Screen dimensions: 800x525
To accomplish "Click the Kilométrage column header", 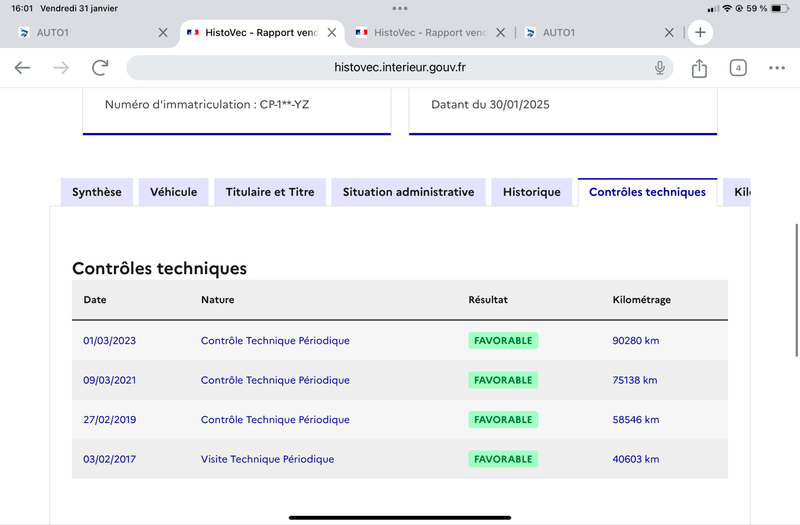I will pos(641,300).
